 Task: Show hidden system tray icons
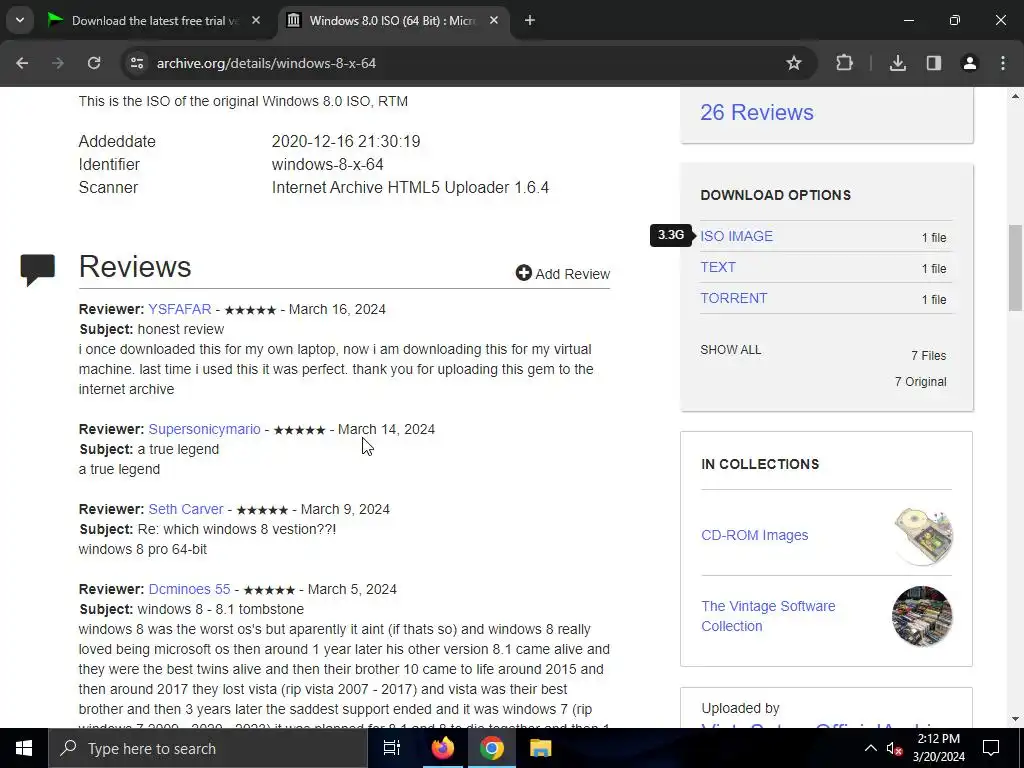pyautogui.click(x=871, y=748)
